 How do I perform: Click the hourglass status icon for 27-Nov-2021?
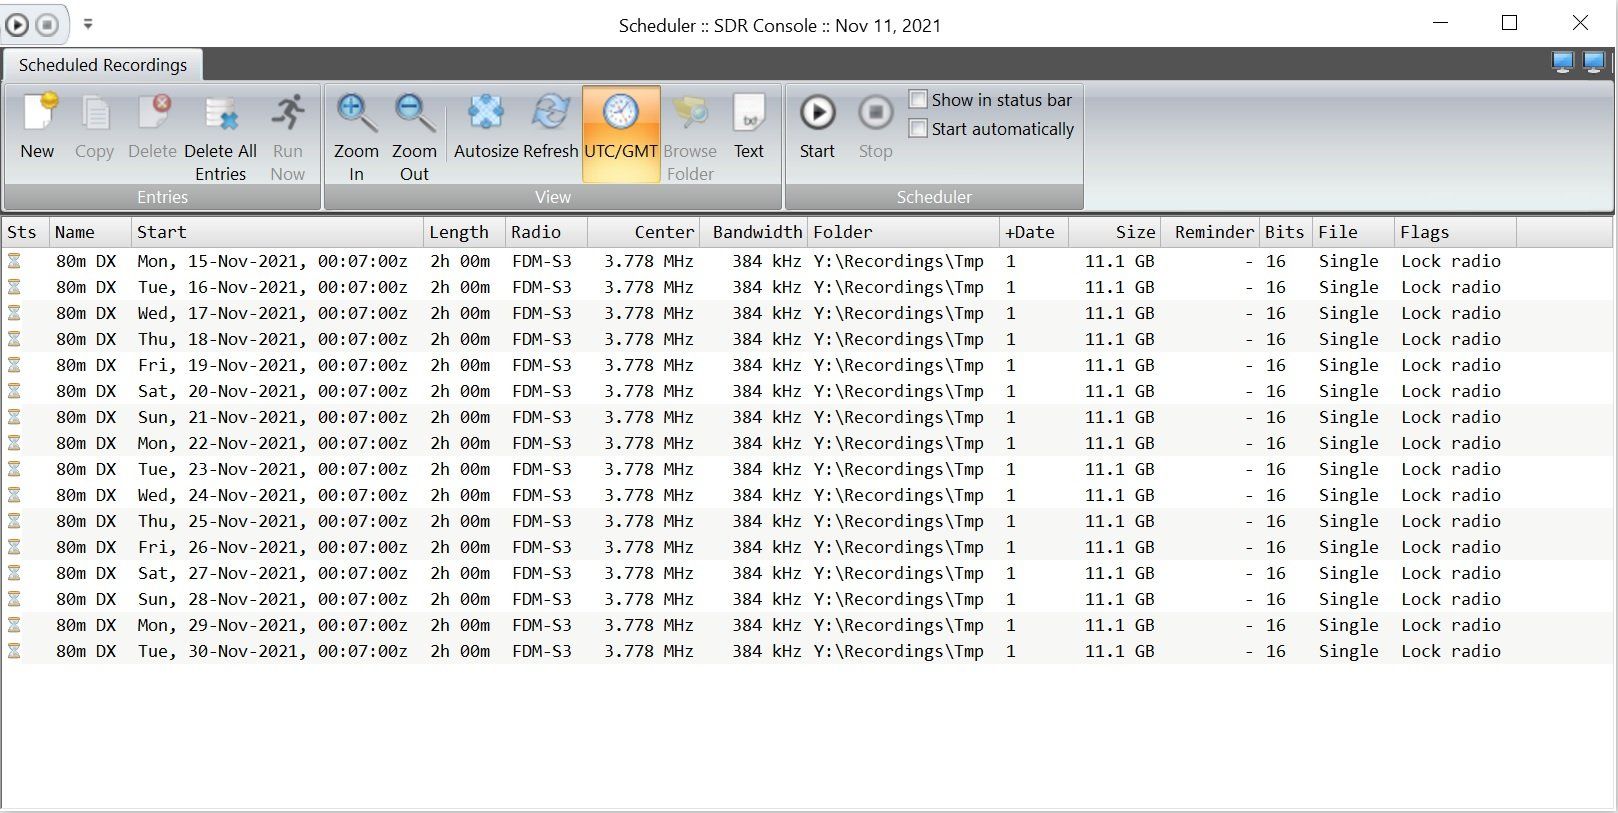pos(14,573)
